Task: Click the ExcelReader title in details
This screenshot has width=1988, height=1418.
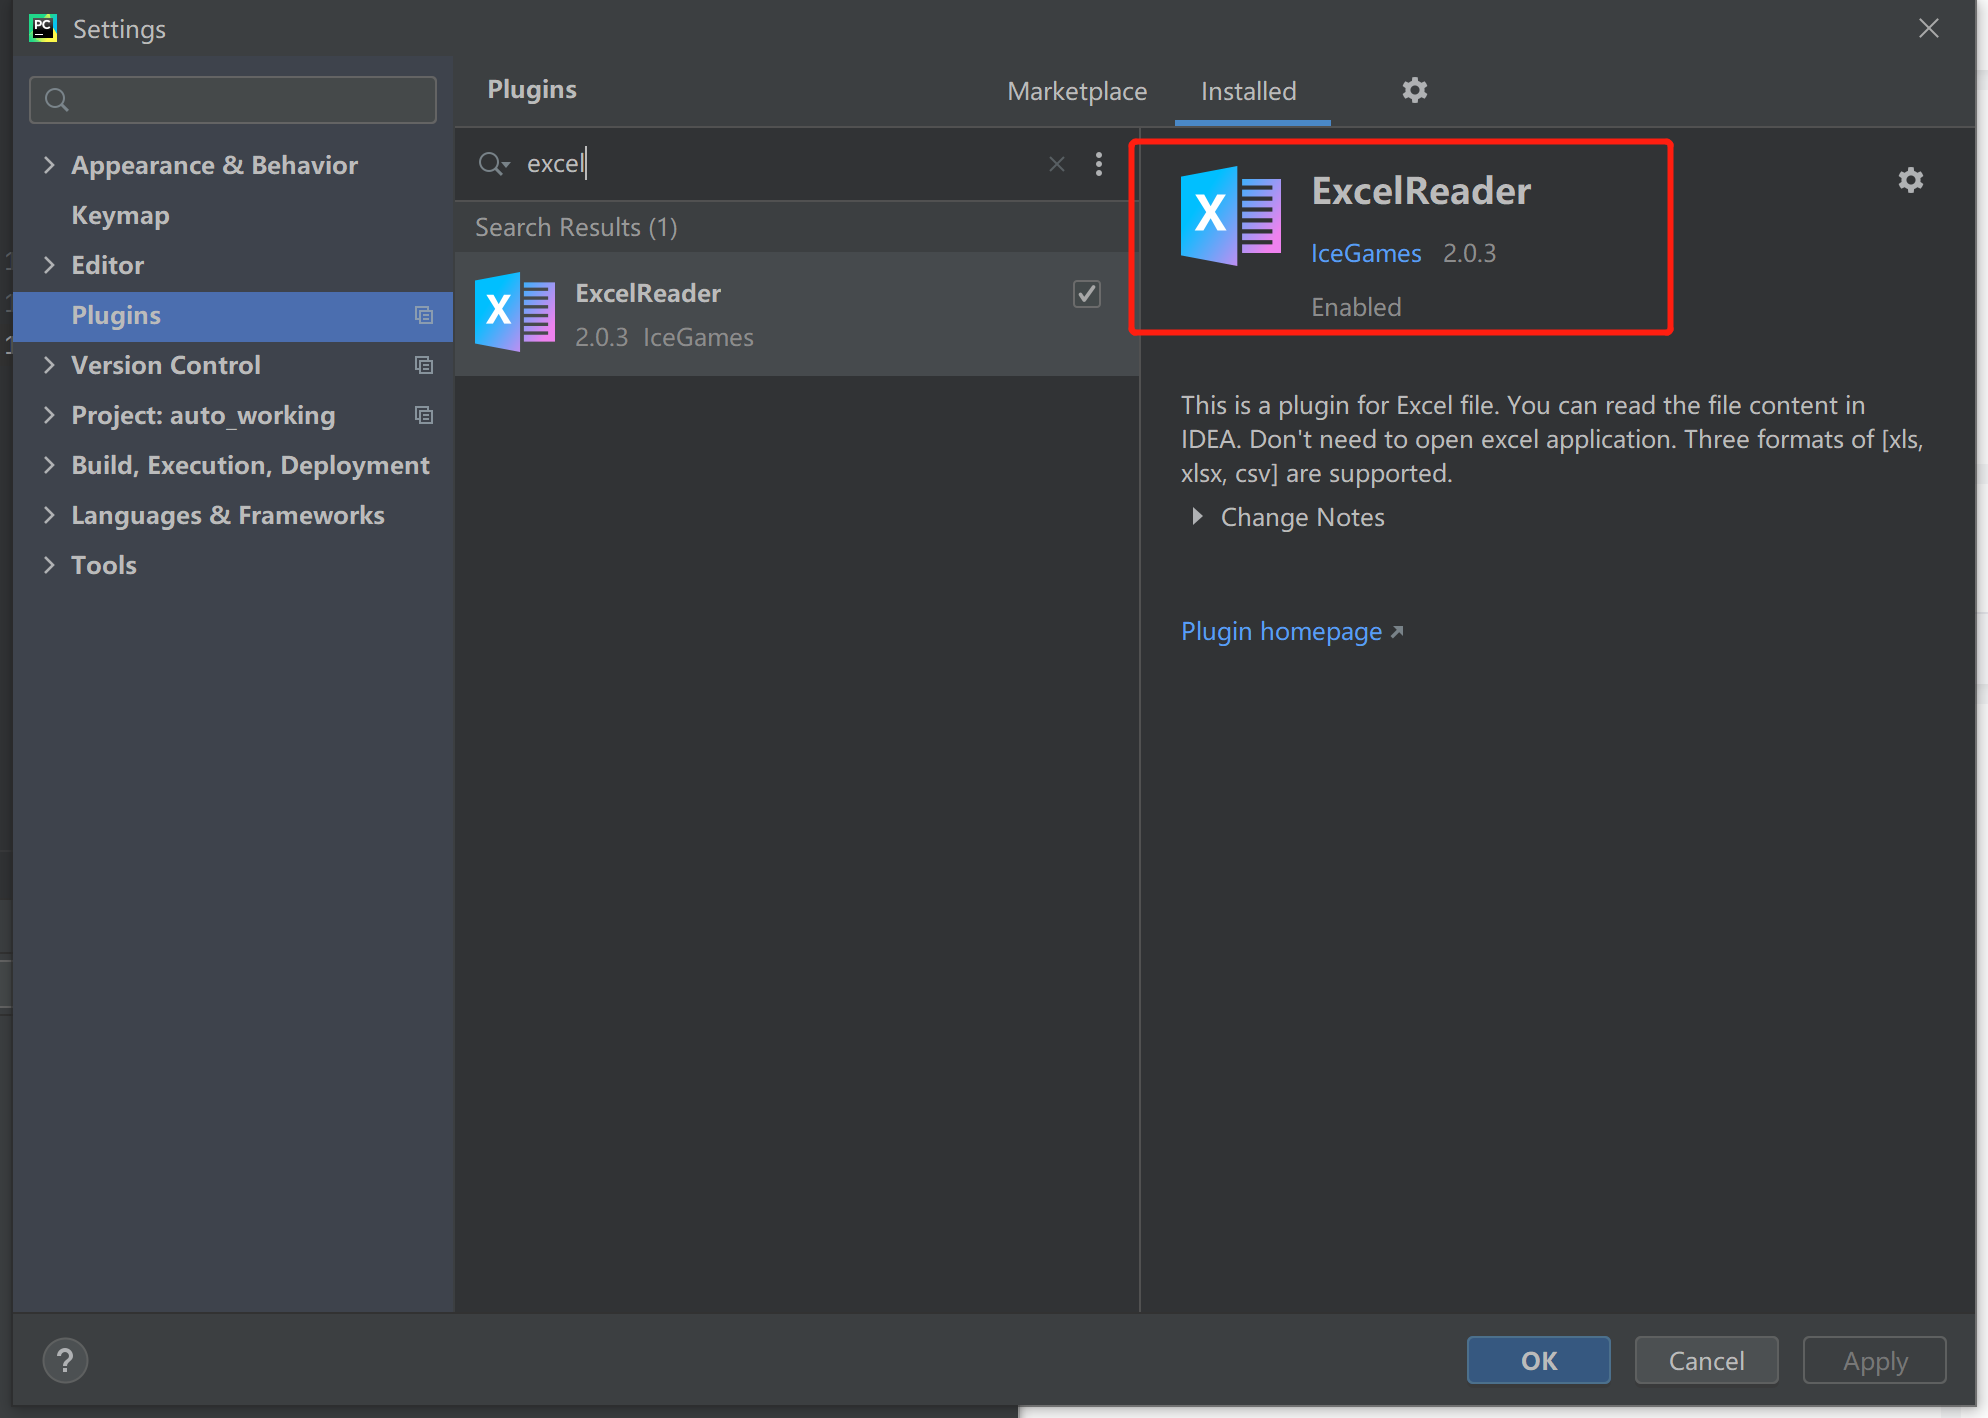Action: pos(1420,191)
